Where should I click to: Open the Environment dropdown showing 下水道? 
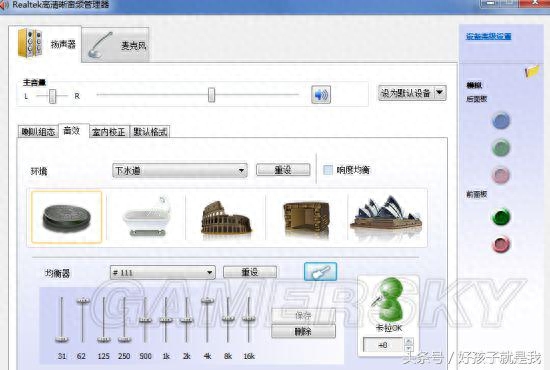tap(180, 170)
